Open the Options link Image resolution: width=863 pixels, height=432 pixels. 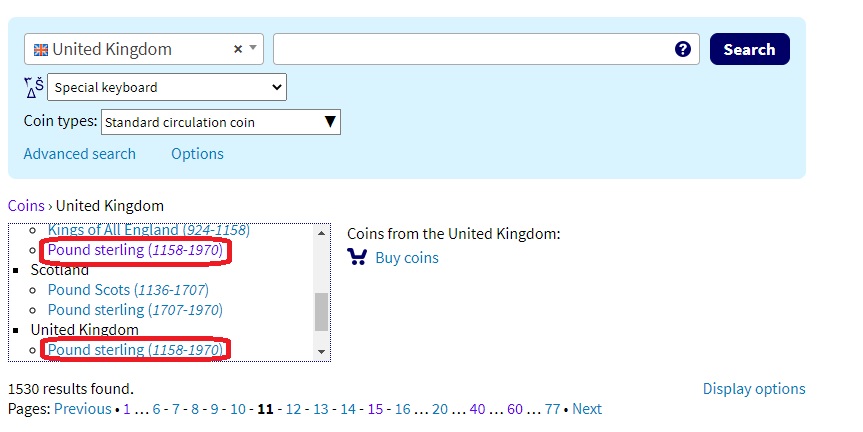tap(197, 154)
